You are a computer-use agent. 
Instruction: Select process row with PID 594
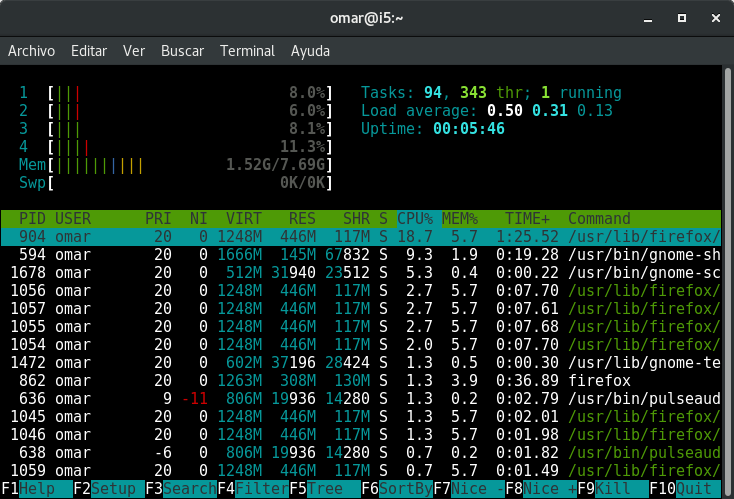tap(361, 255)
